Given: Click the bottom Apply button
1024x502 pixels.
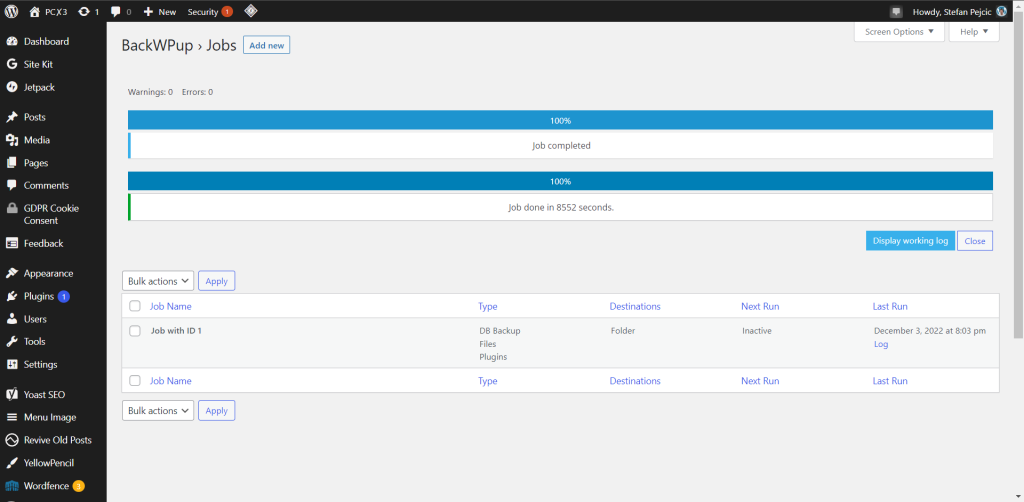Looking at the screenshot, I should 217,410.
